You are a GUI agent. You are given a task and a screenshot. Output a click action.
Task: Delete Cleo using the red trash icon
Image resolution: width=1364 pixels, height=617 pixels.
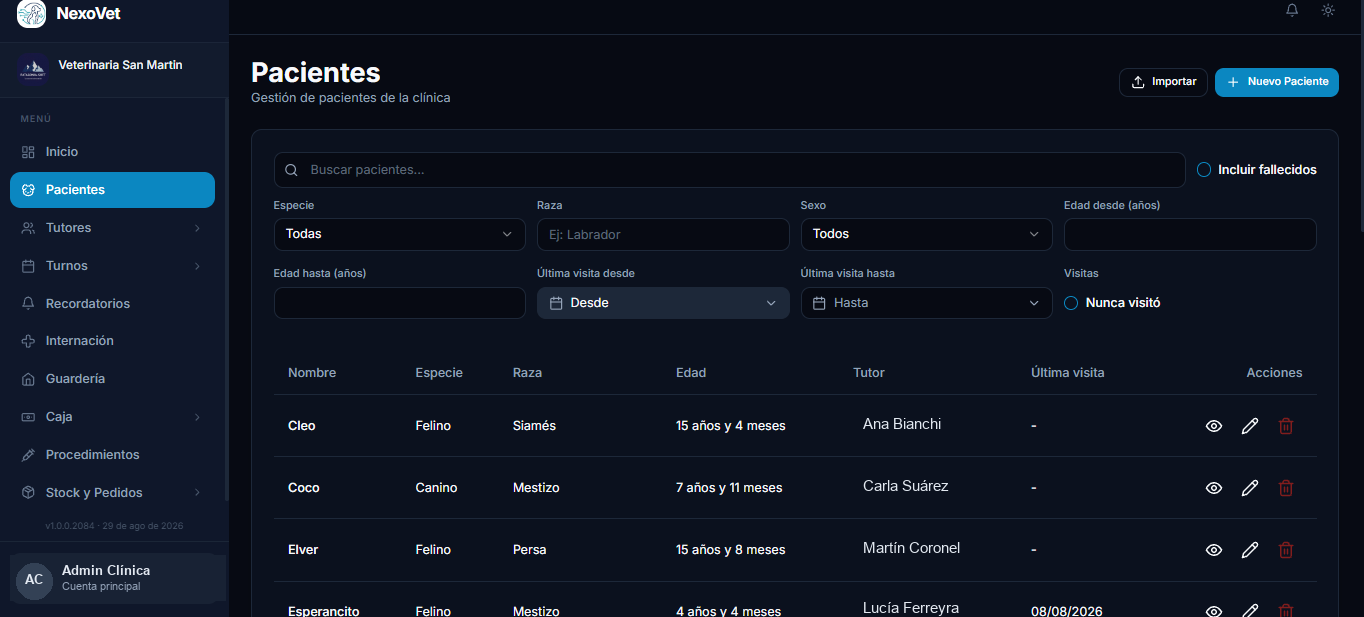point(1286,426)
